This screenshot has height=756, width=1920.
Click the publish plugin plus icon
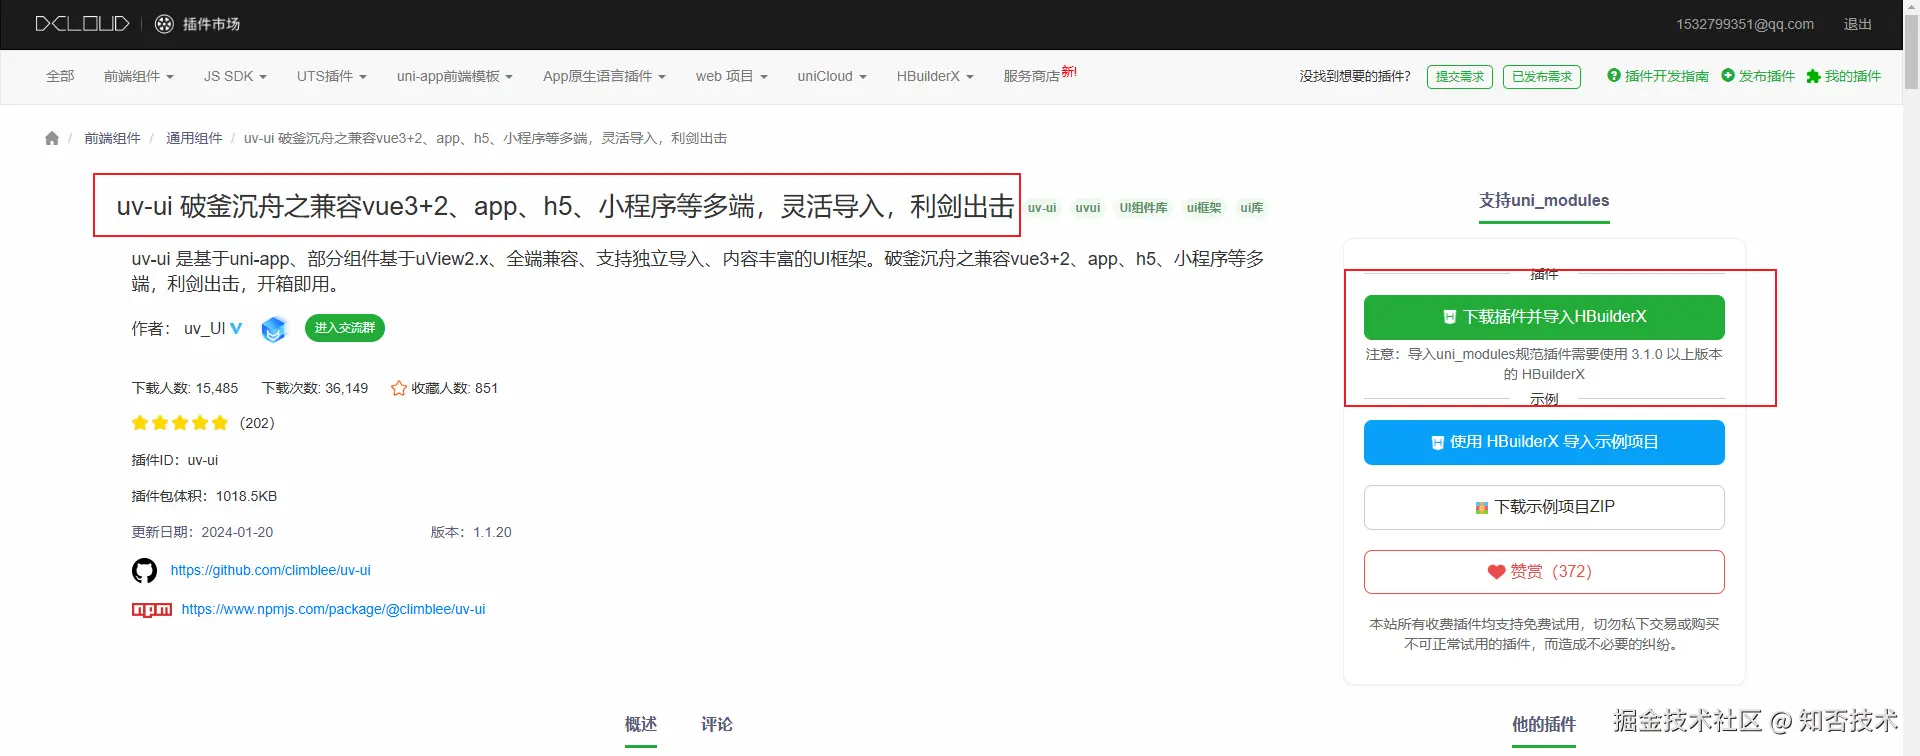tap(1728, 75)
